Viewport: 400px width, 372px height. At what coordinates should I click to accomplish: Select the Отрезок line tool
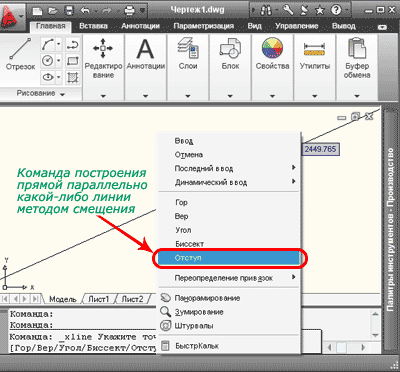pos(20,54)
